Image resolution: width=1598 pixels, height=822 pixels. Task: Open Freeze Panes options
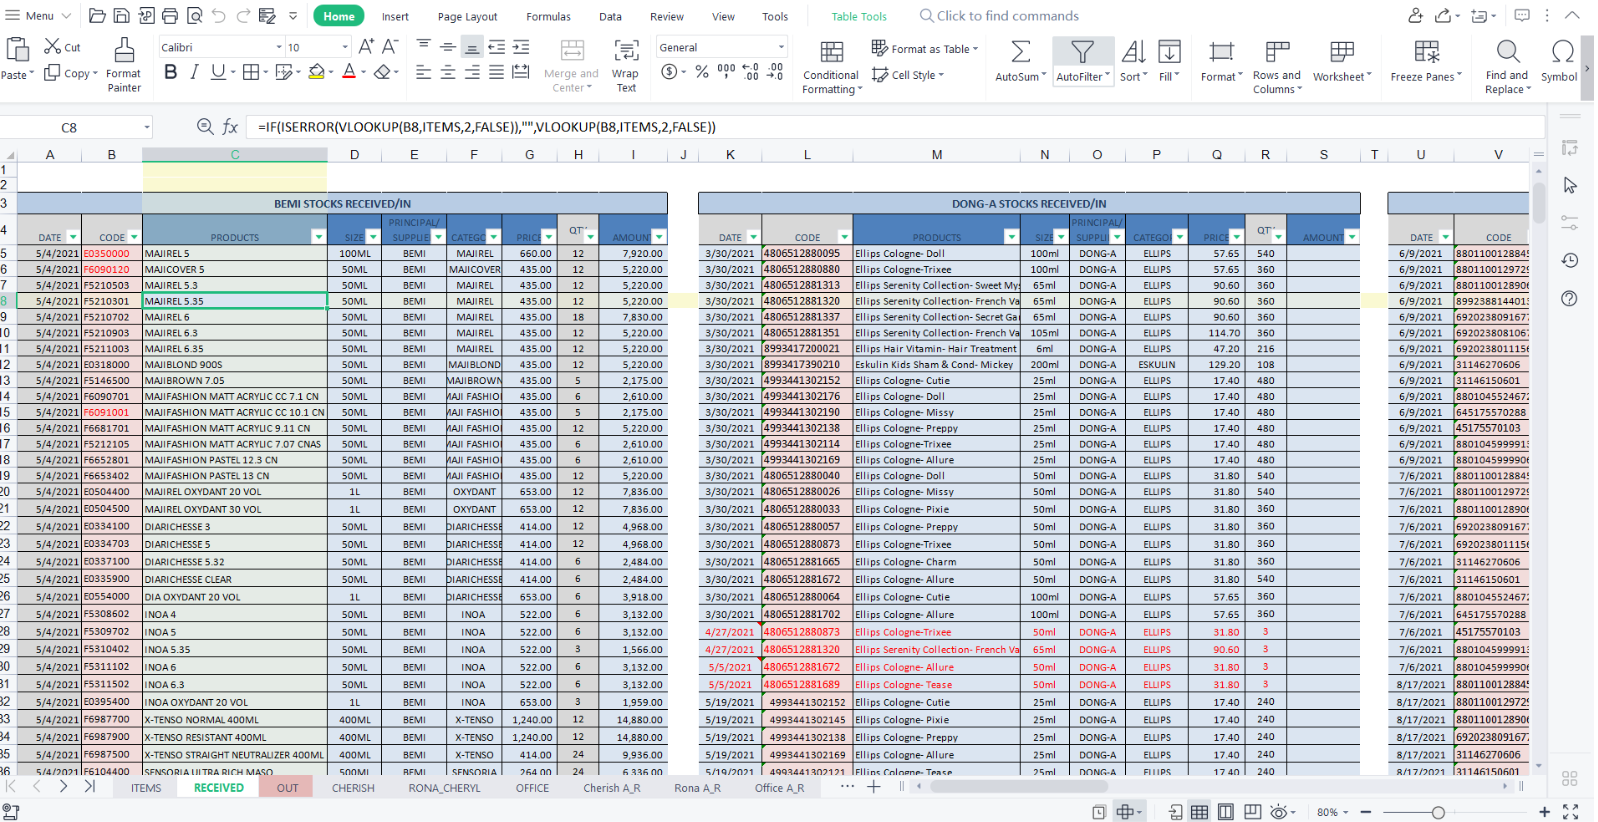(1426, 60)
